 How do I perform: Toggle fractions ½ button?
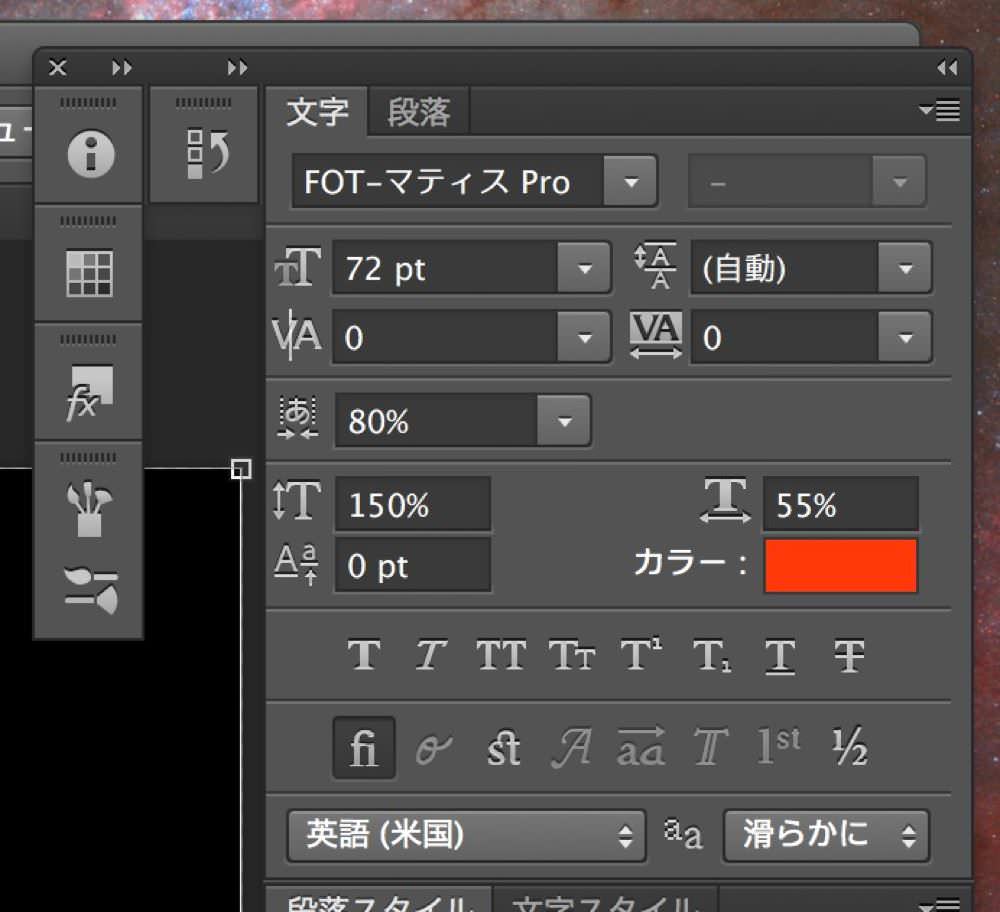849,746
